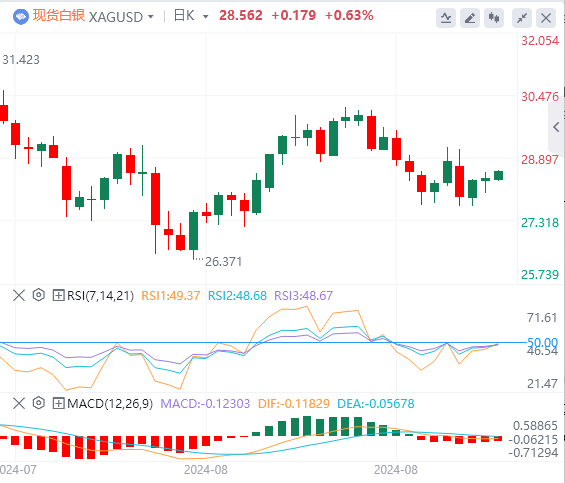Image resolution: width=565 pixels, height=483 pixels.
Task: Open MACD indicator settings hexagon icon
Action: 39,403
